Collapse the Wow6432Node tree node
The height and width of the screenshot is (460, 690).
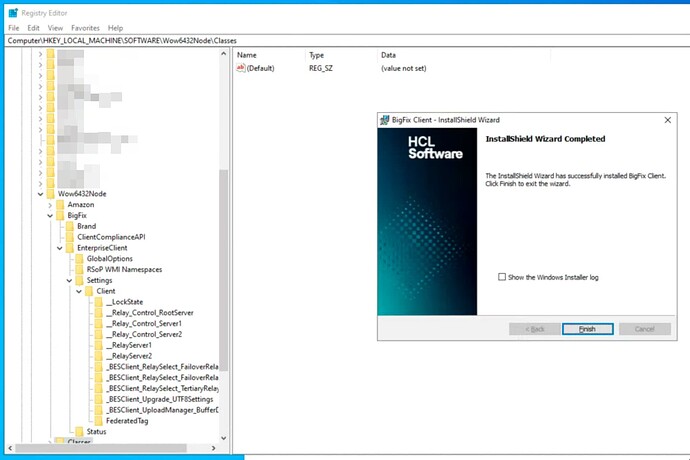coord(40,193)
